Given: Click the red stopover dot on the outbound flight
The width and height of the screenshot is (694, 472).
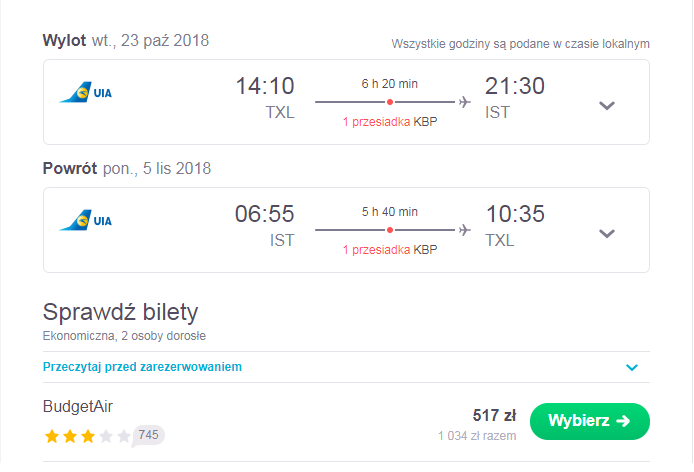Looking at the screenshot, I should (389, 102).
